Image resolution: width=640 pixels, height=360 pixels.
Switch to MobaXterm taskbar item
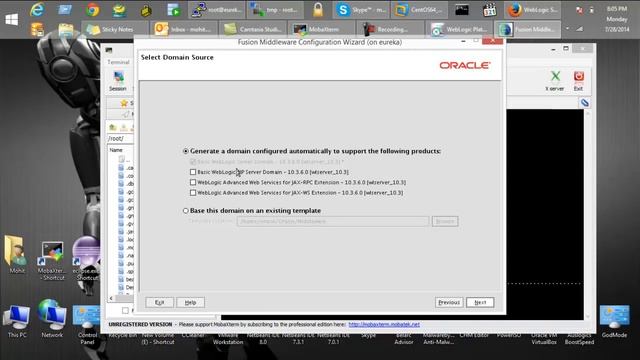(x=322, y=29)
